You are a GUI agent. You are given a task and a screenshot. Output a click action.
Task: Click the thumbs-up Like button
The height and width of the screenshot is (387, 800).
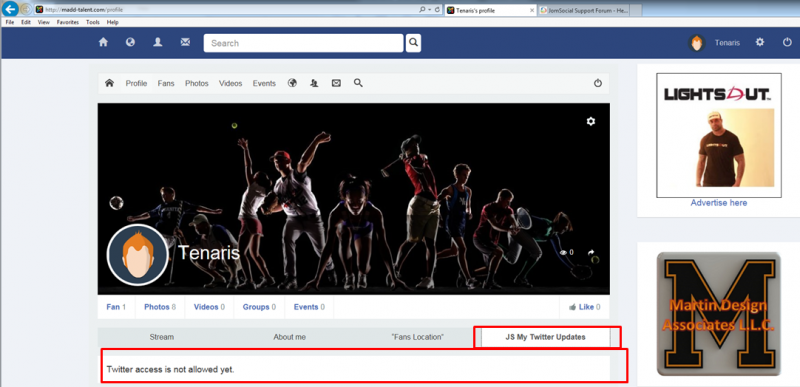pos(584,307)
